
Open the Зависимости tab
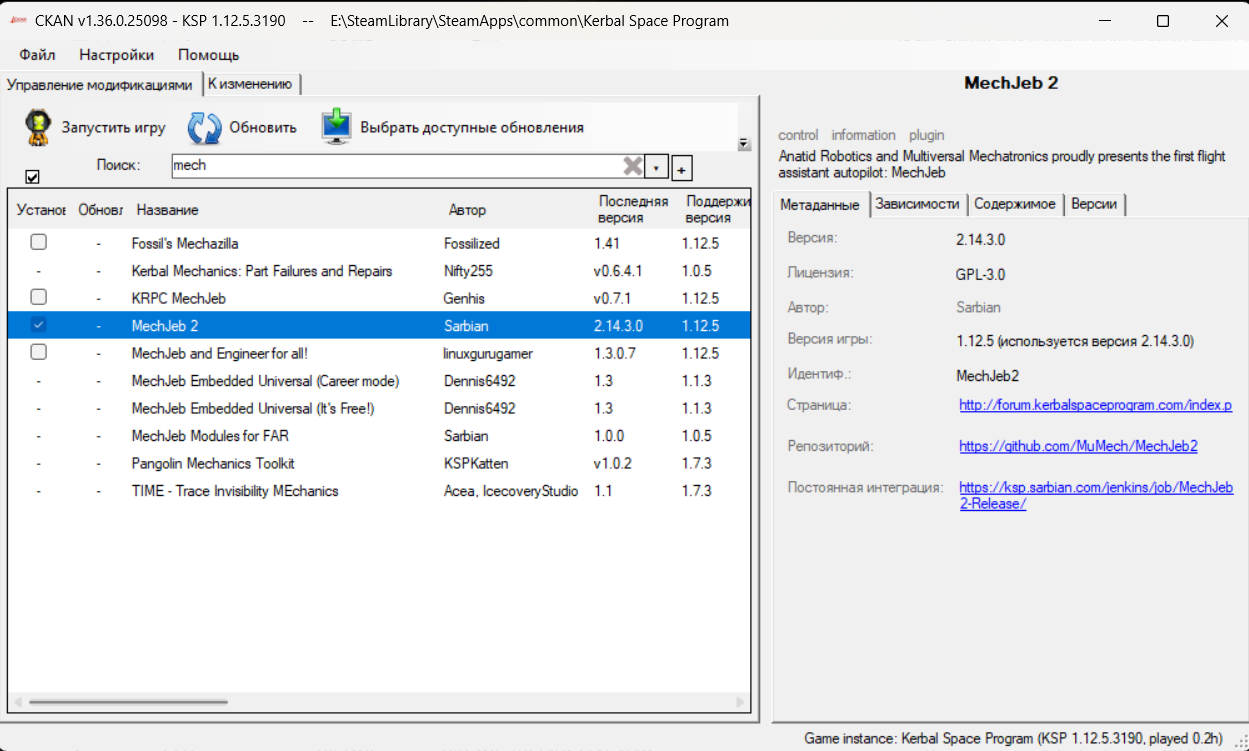[917, 204]
